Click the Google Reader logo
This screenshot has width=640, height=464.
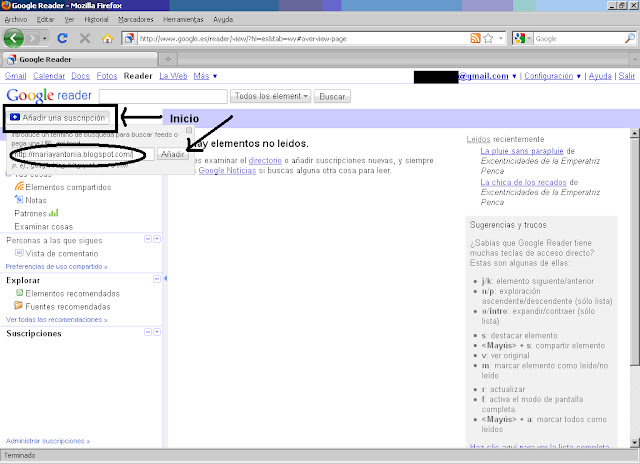point(49,96)
